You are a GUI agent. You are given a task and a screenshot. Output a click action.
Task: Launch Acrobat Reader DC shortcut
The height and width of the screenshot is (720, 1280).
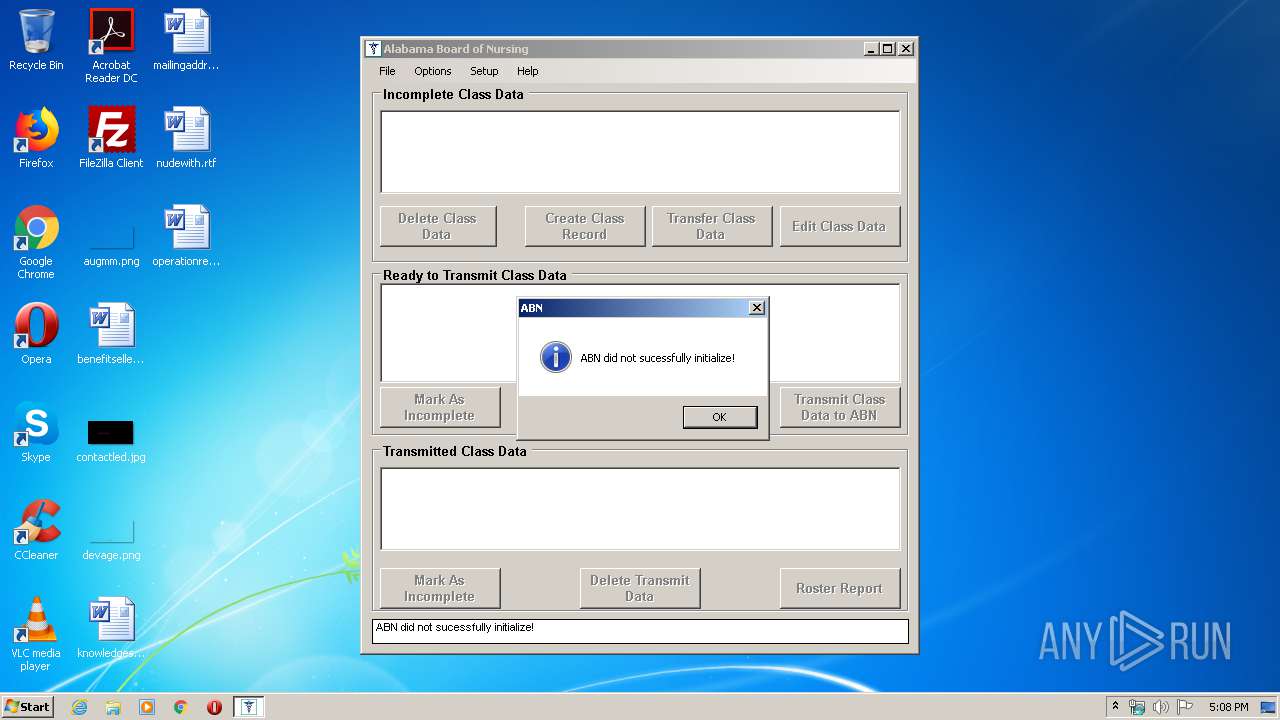tap(111, 46)
